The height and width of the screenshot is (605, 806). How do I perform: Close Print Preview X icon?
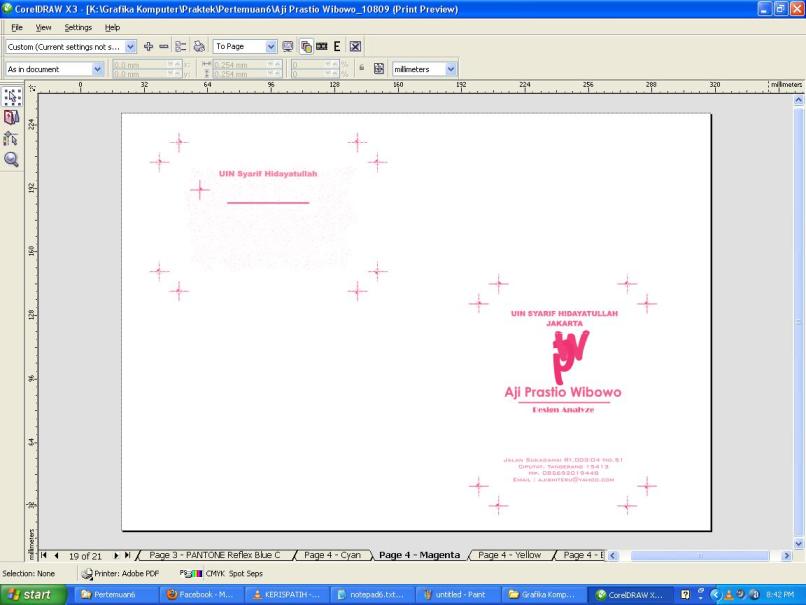(355, 47)
